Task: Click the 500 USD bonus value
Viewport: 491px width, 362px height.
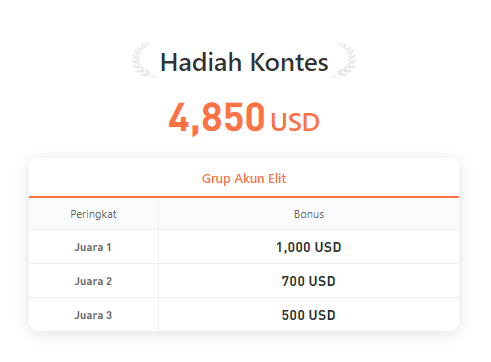Action: [309, 315]
